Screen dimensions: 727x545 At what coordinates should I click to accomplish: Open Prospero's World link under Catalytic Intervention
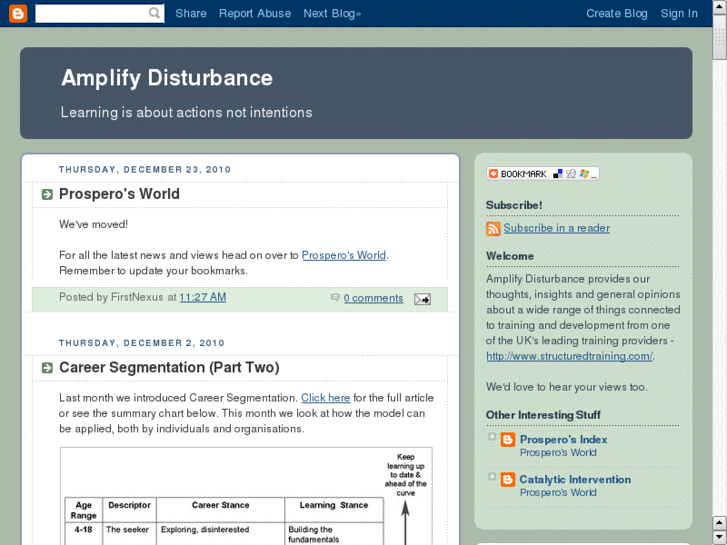[558, 493]
